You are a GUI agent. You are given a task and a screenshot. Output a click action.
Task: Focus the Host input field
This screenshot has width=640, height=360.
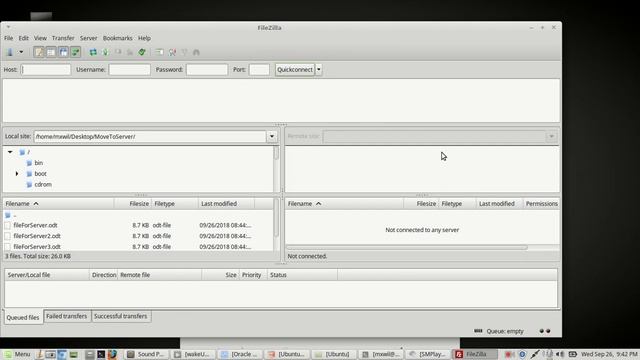[x=46, y=70]
